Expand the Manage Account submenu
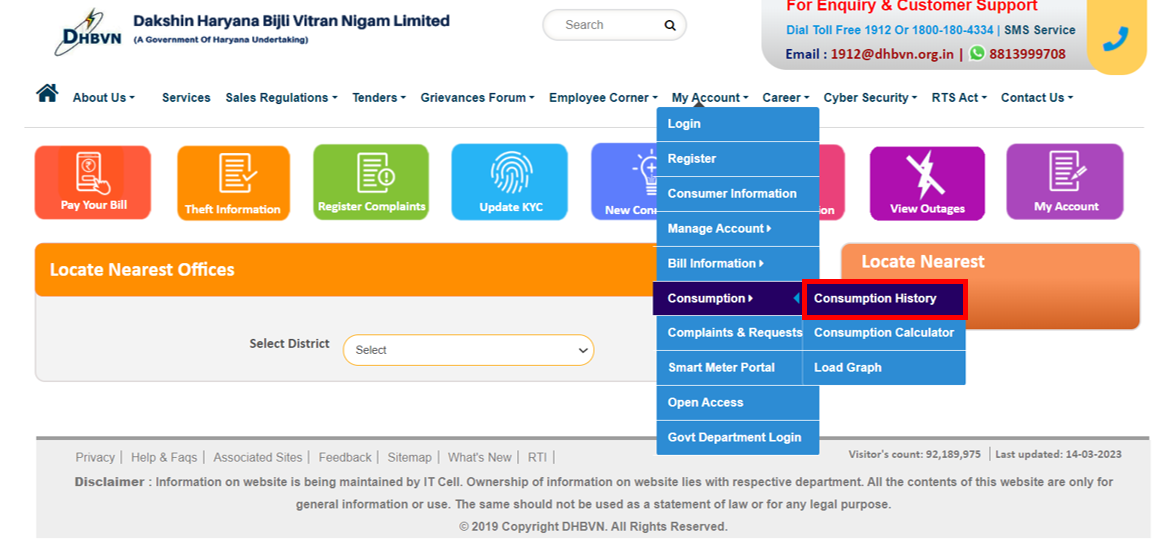The image size is (1161, 552). [719, 229]
